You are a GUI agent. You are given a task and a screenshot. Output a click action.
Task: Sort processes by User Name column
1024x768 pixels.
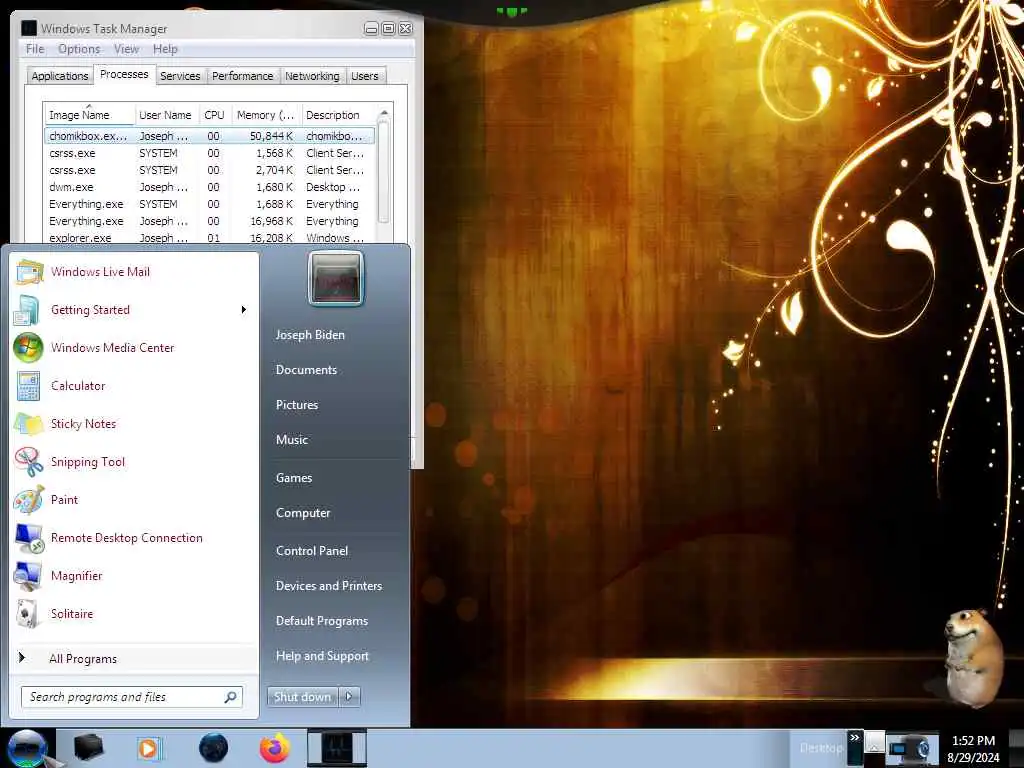point(165,115)
